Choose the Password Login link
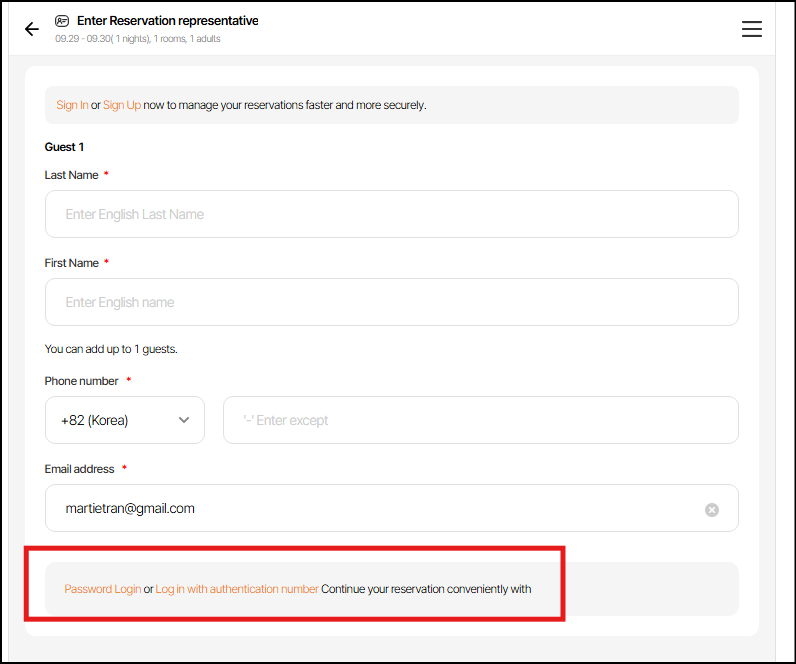The image size is (796, 664). (x=103, y=589)
